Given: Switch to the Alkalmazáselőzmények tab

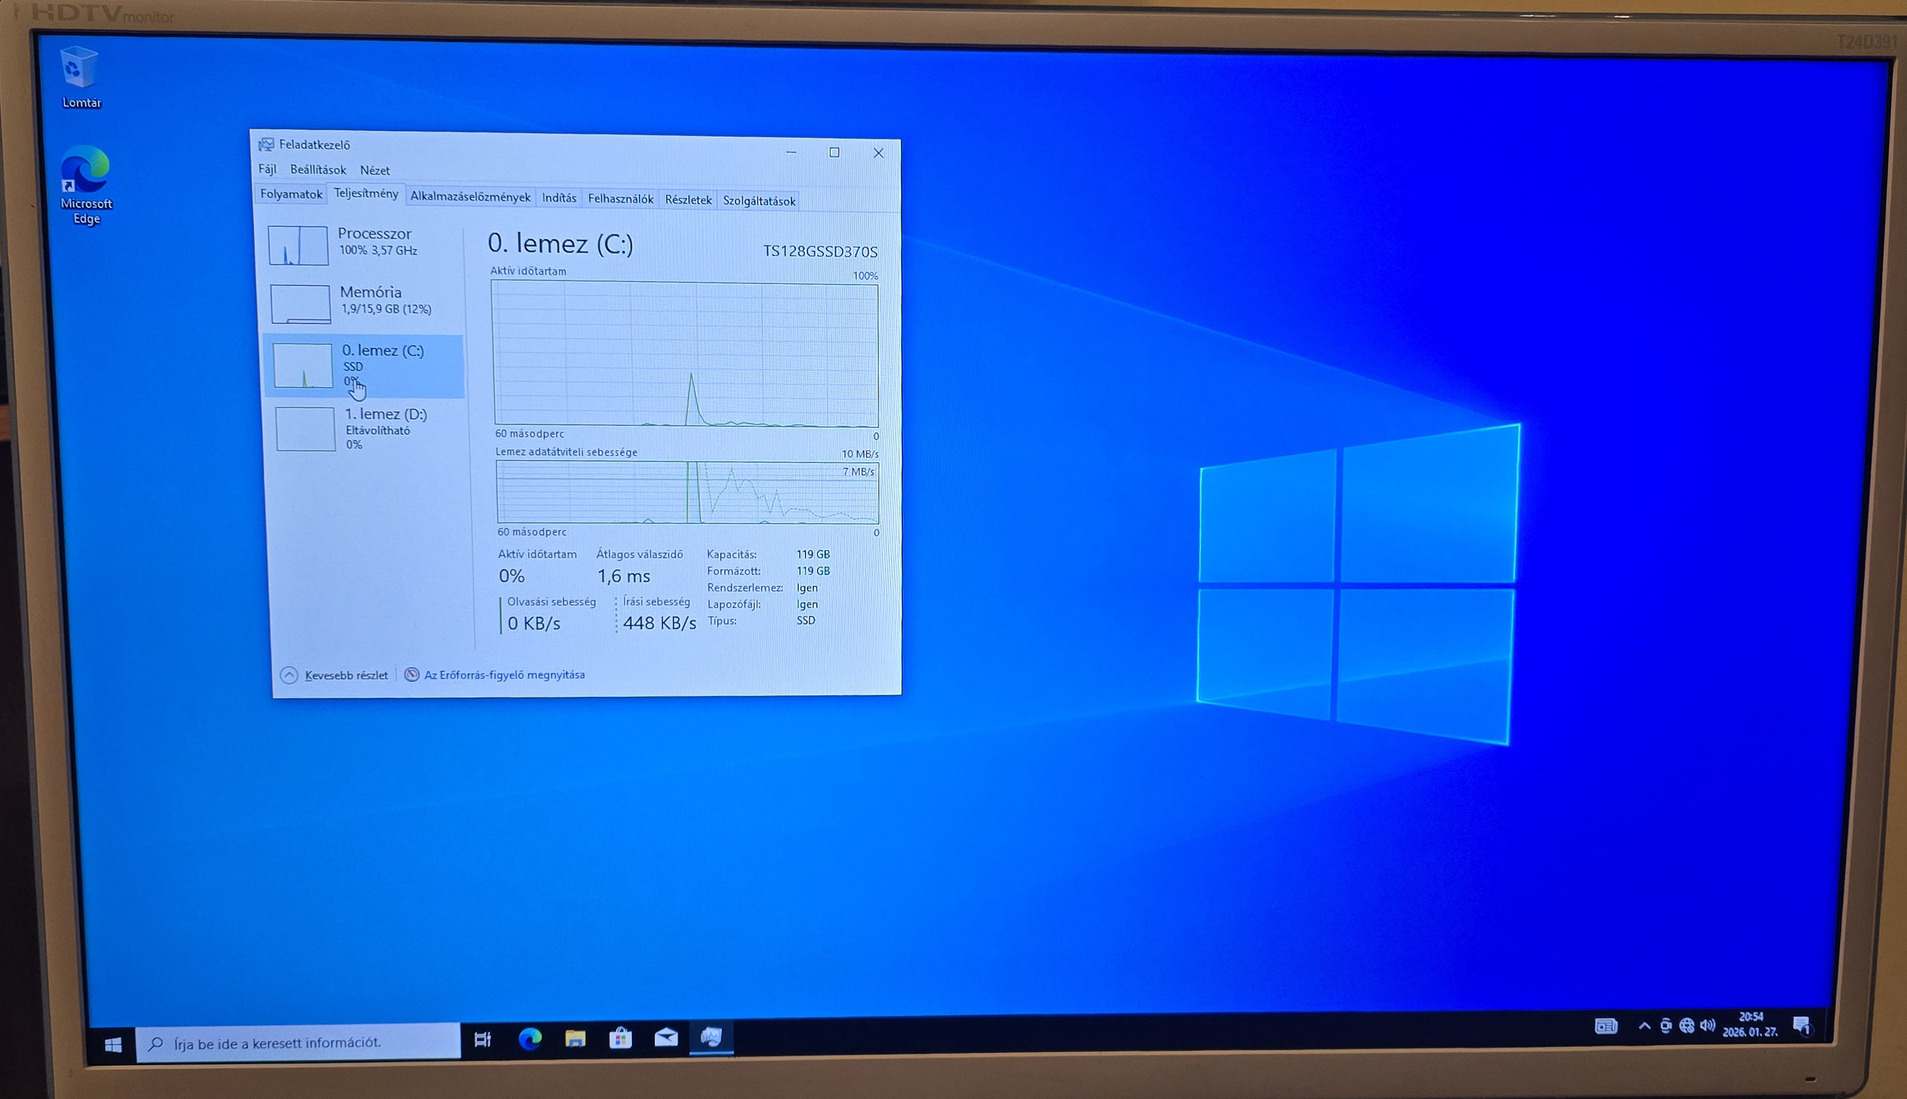Looking at the screenshot, I should pyautogui.click(x=470, y=197).
